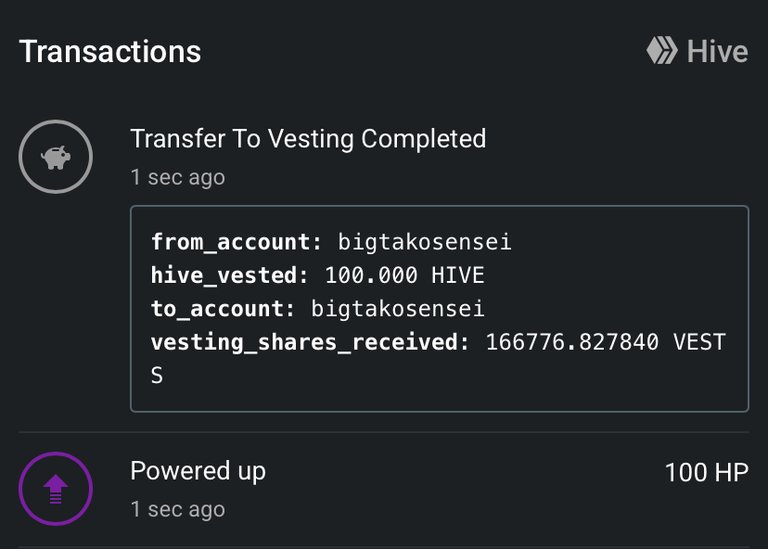Click from_account value bigtakosensei
This screenshot has height=549, width=768.
(425, 242)
